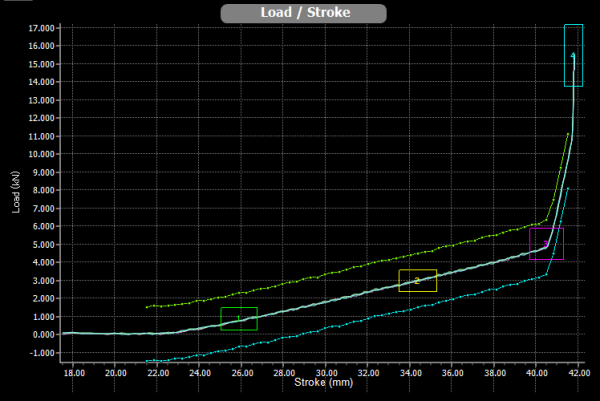Select the green evaluation window box
This screenshot has height=401, width=600.
[x=239, y=318]
